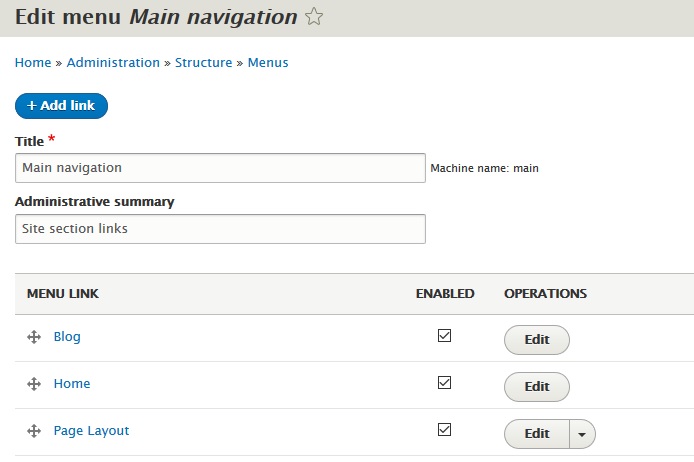Viewport: 694px width, 462px height.
Task: Open the Blog menu link
Action: (x=67, y=337)
